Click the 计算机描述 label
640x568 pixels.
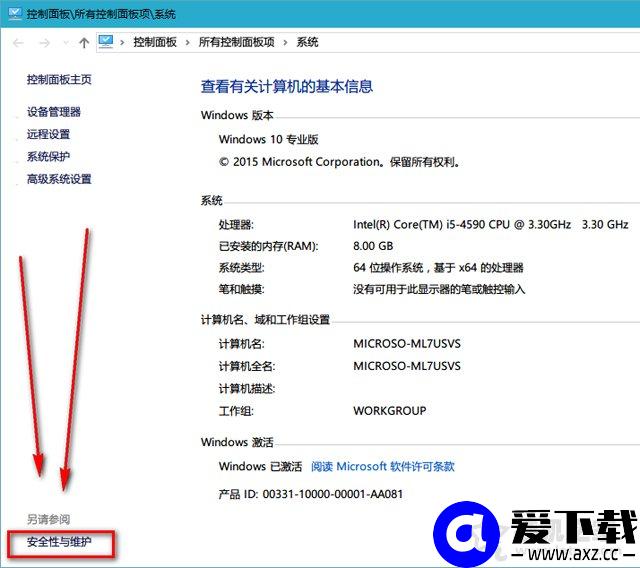(x=247, y=388)
